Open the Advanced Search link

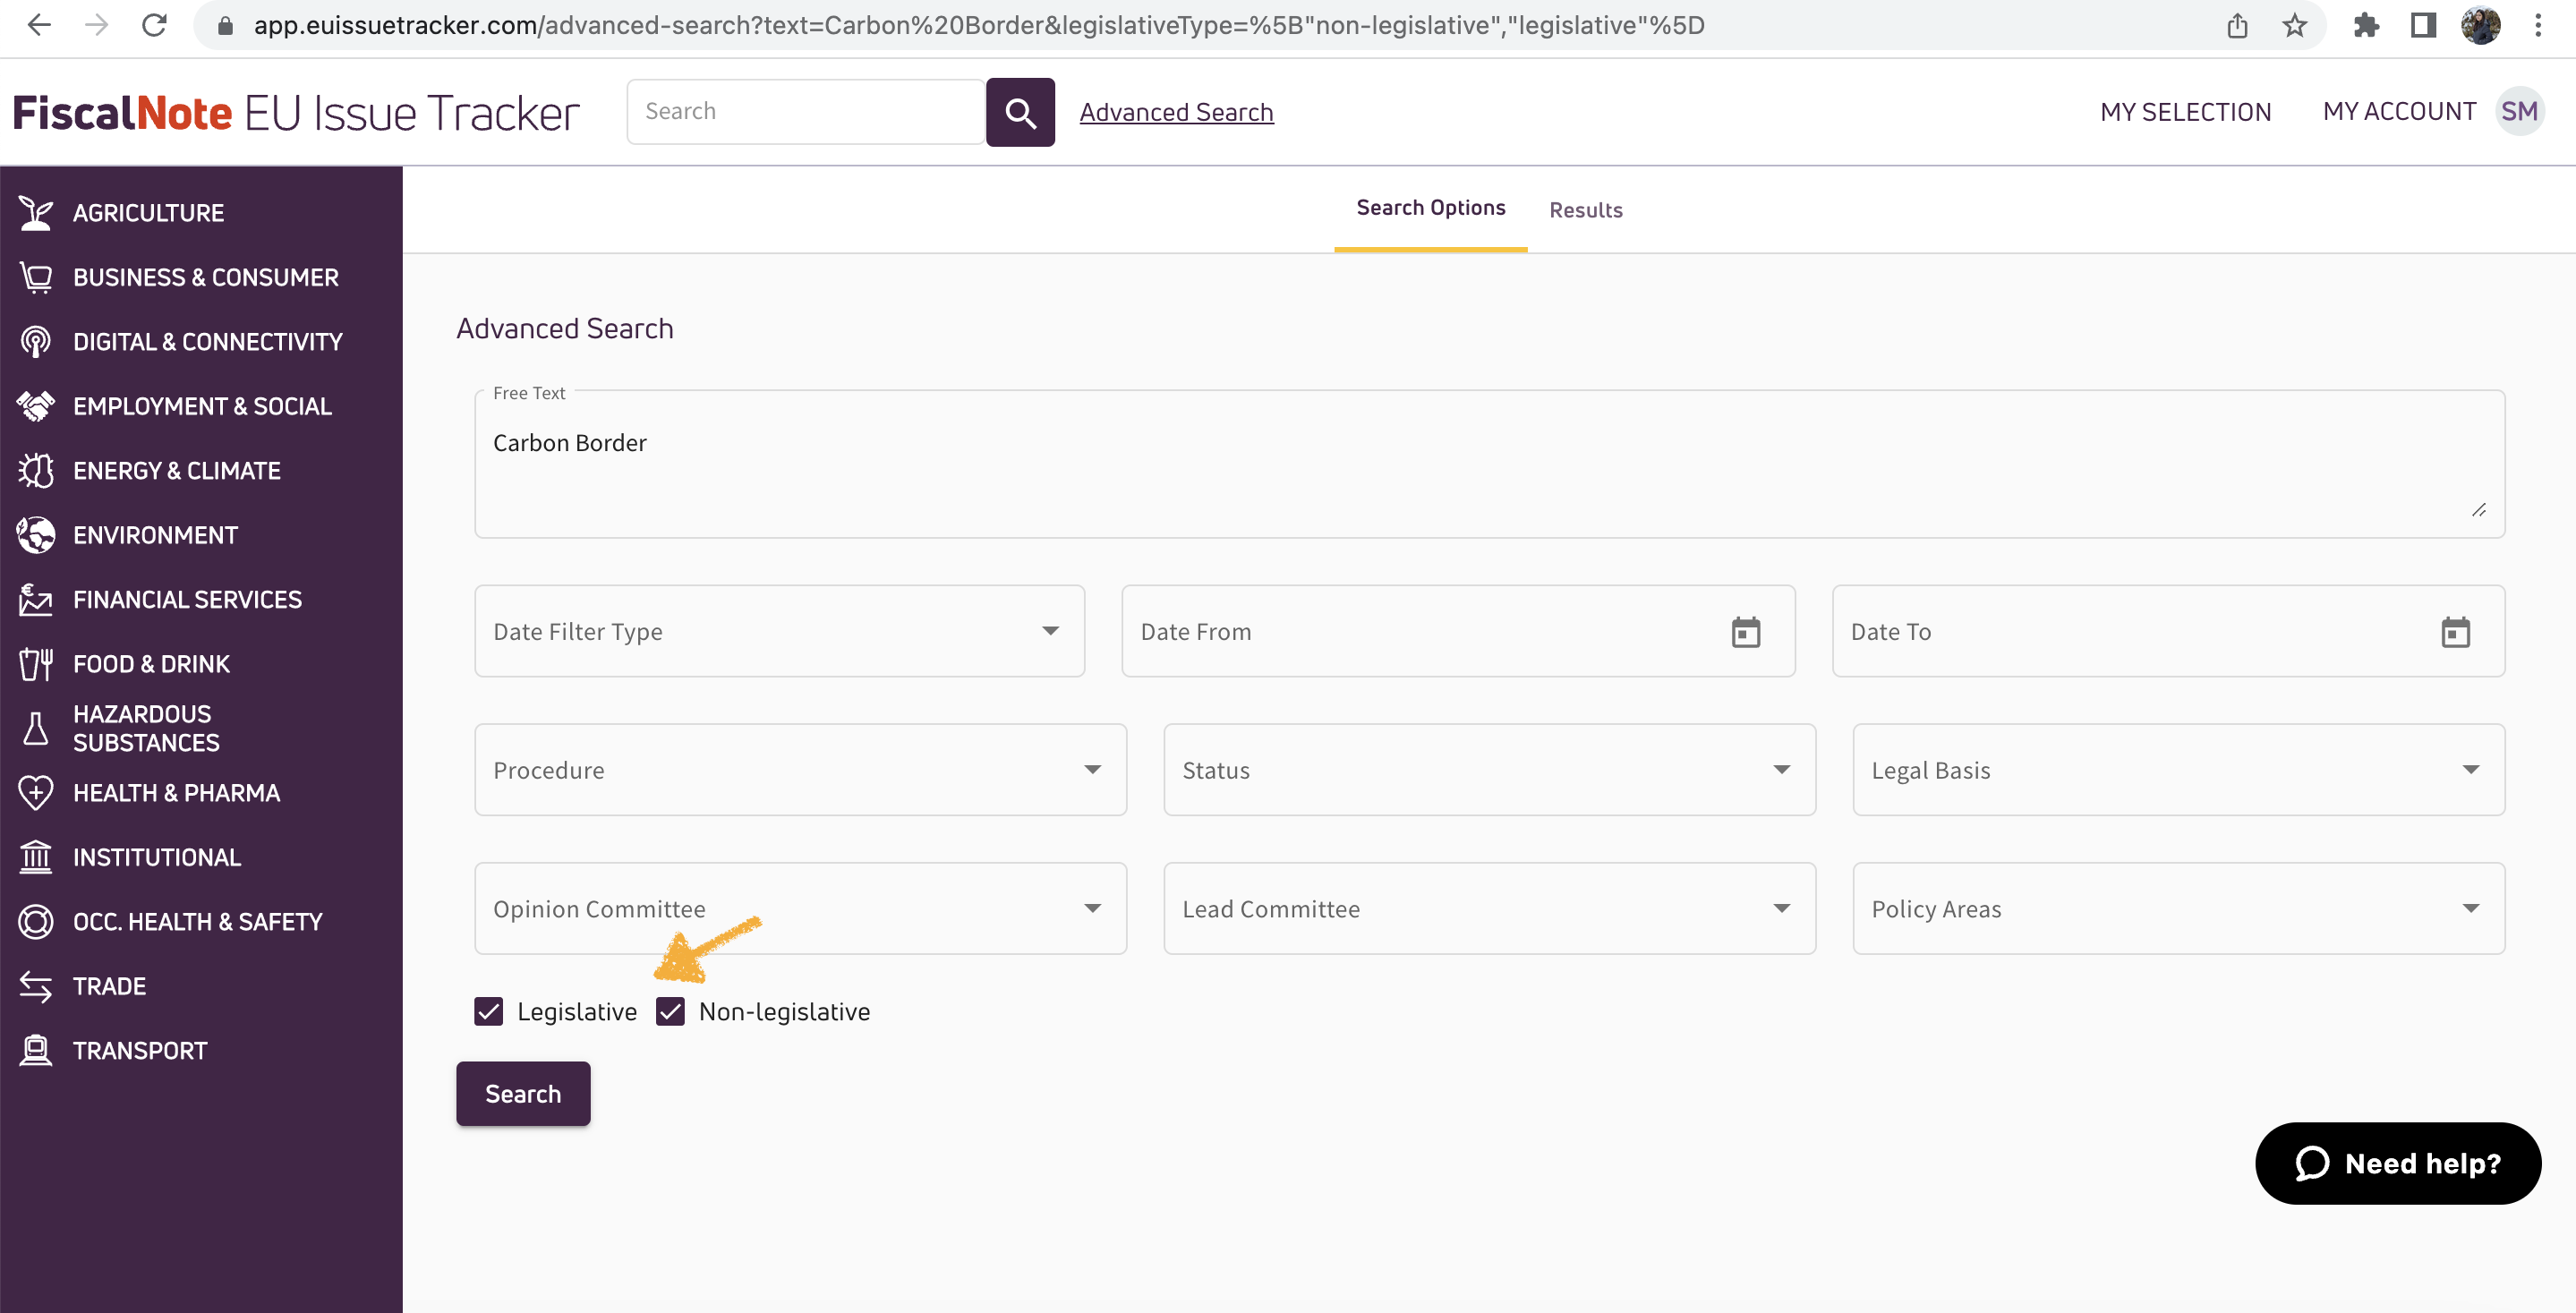click(x=1176, y=112)
